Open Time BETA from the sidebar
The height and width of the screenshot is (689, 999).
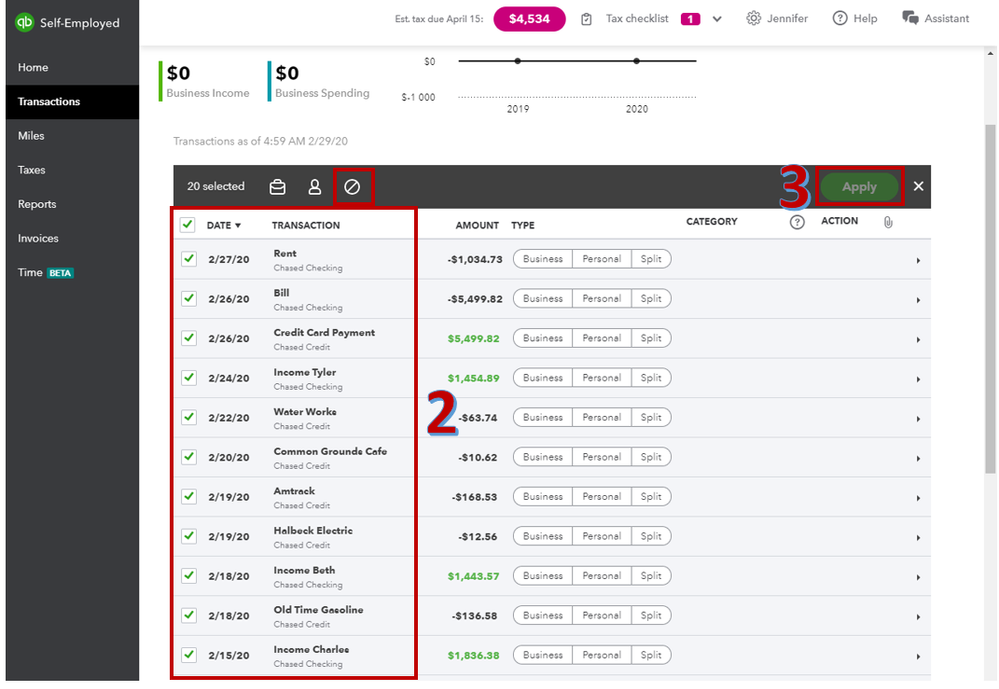point(72,273)
